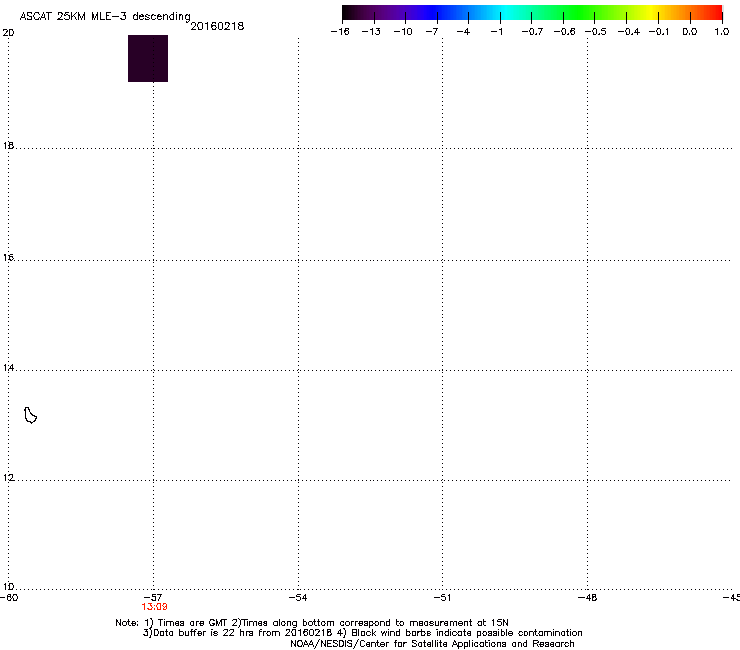Click the 16 latitude label

8,257
